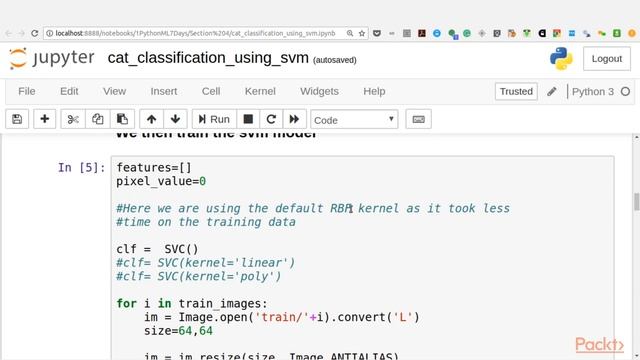640x360 pixels.
Task: Click the for i in train_images line
Action: 192,304
